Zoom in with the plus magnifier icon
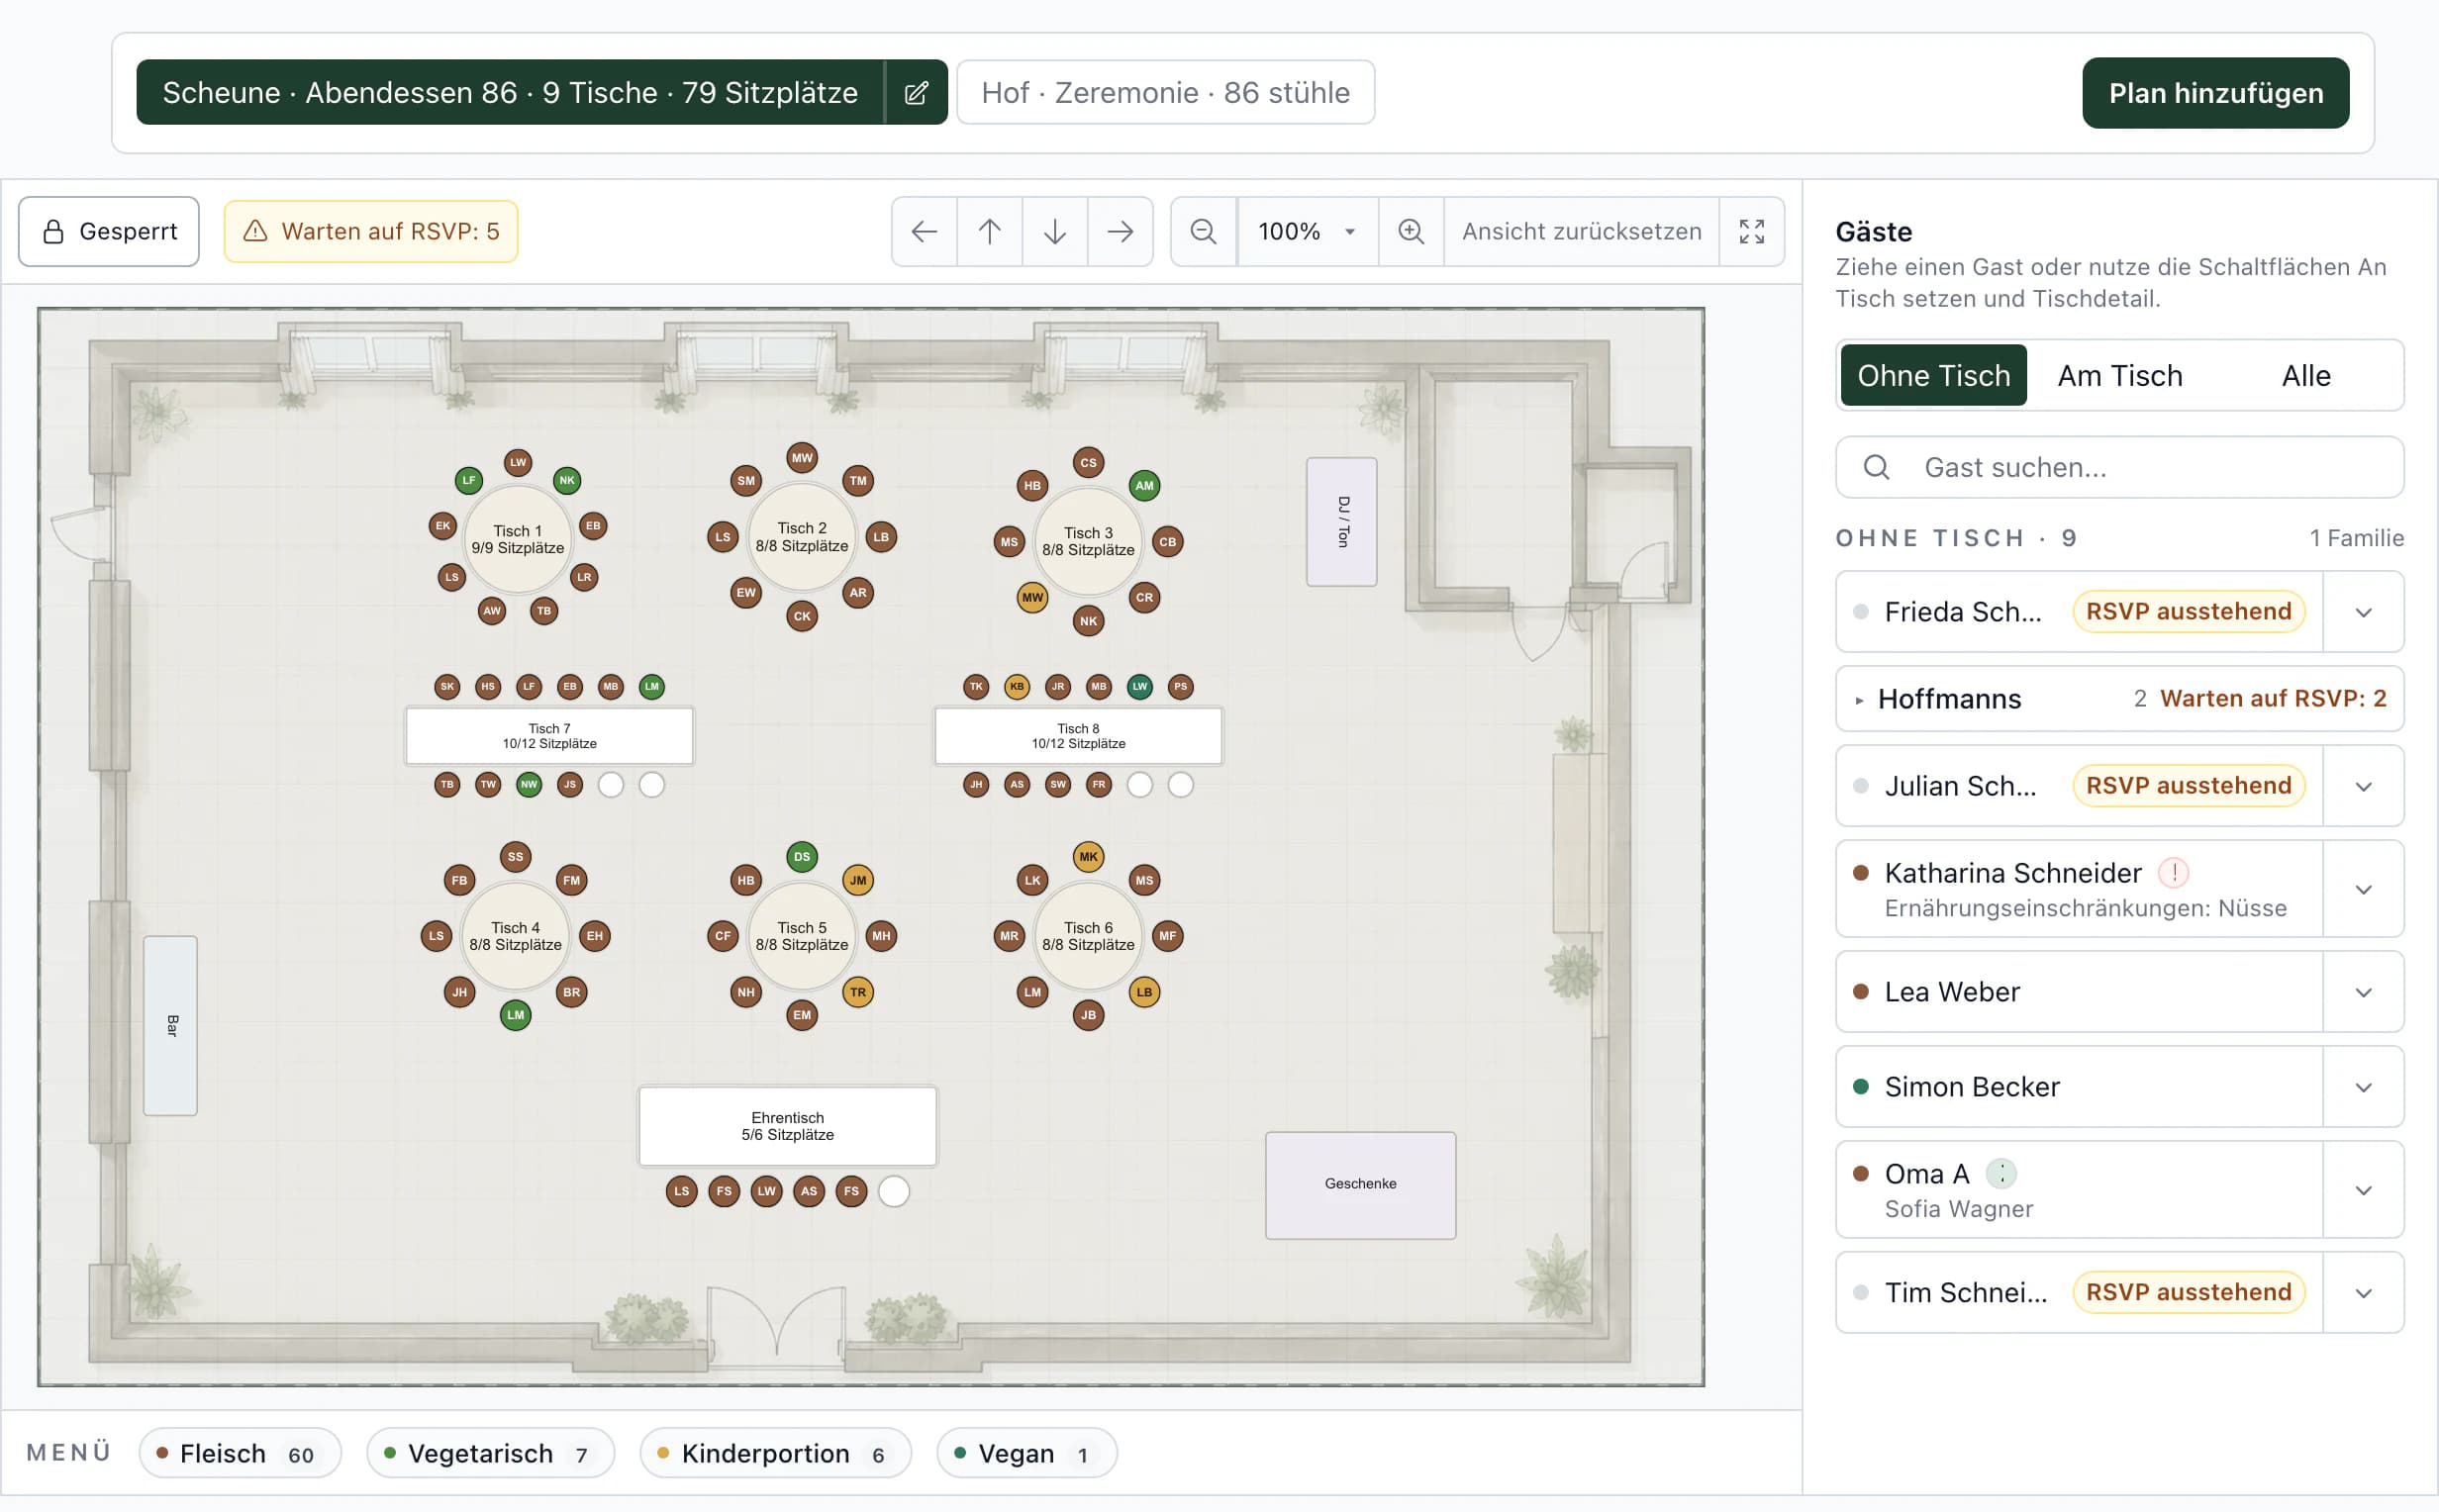This screenshot has height=1512, width=2439. tap(1411, 232)
